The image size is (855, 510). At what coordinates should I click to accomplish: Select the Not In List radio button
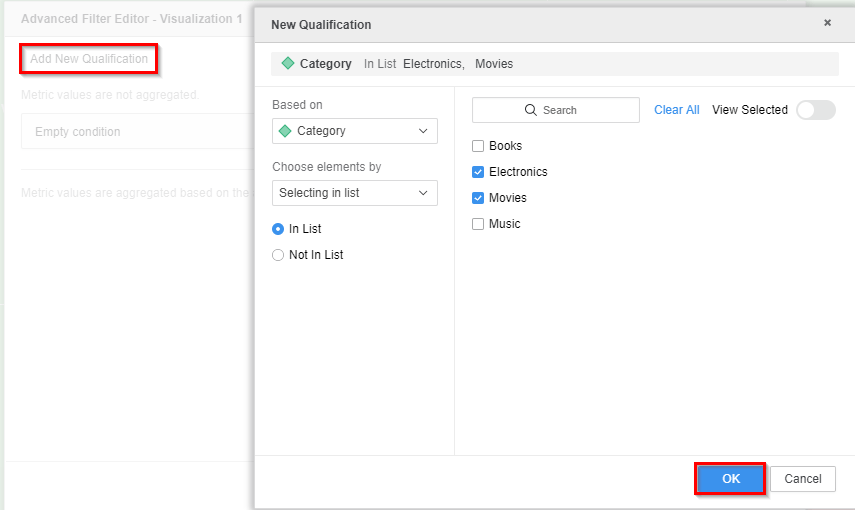click(x=278, y=255)
